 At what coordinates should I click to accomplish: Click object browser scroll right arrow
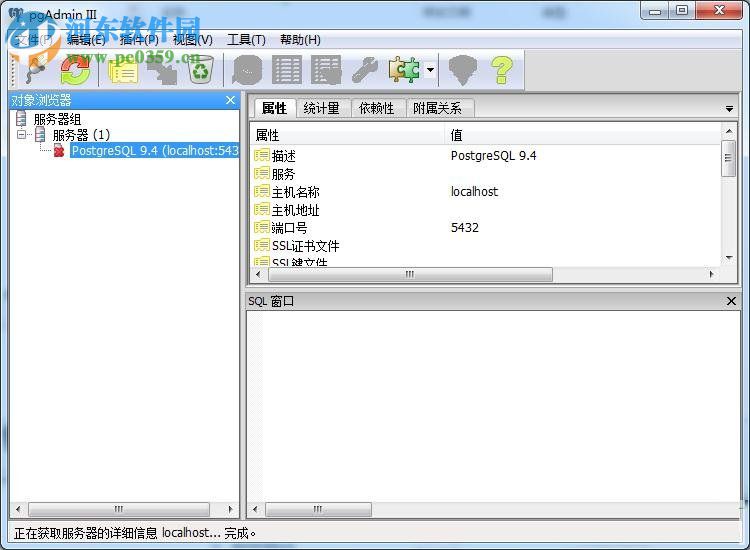pos(231,509)
